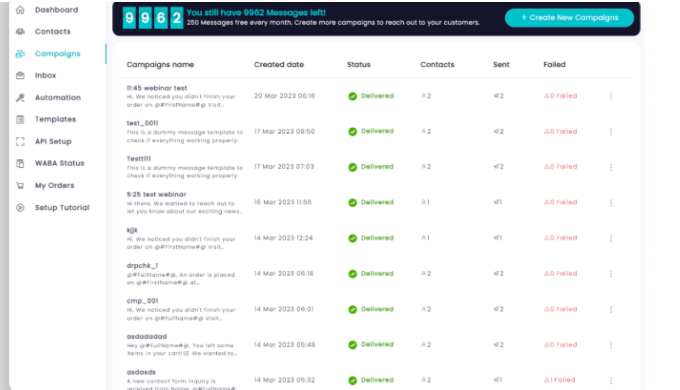Click date 17 Mar 2023 07:03

point(284,167)
